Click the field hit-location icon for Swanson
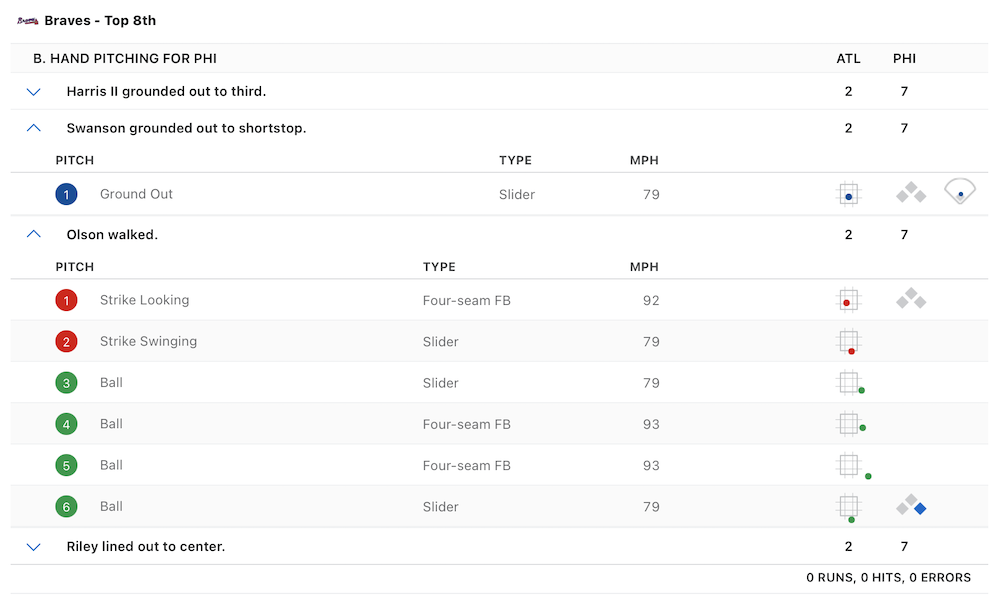 tap(960, 192)
